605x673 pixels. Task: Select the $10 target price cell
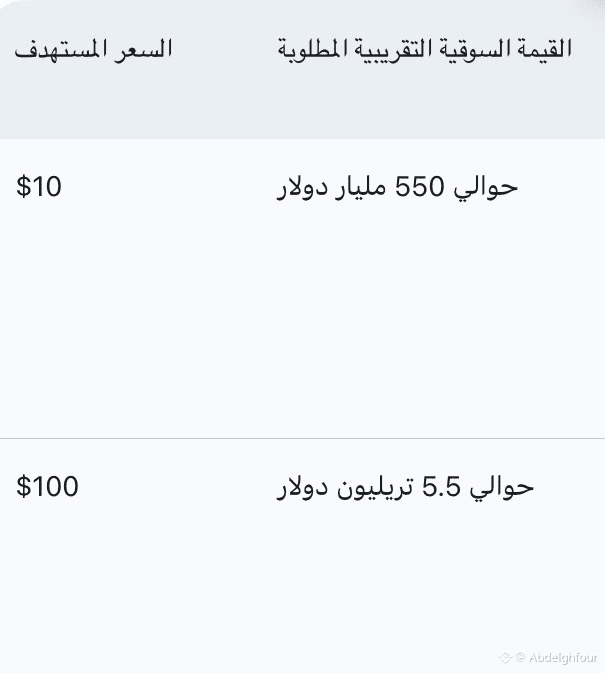coord(39,187)
